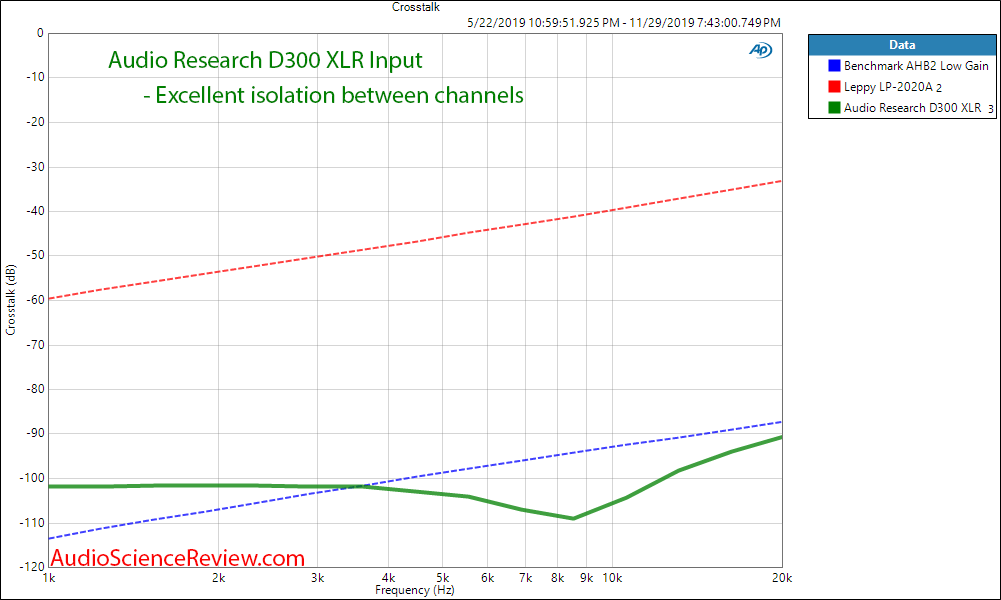Viewport: 1001px width, 600px height.
Task: Click the 5k frequency axis tick label
Action: (x=442, y=578)
